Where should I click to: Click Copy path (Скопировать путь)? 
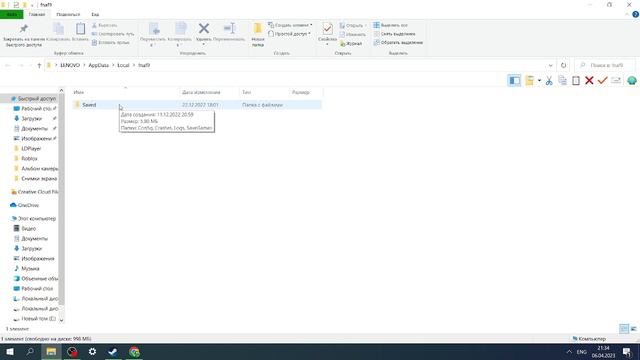[113, 34]
